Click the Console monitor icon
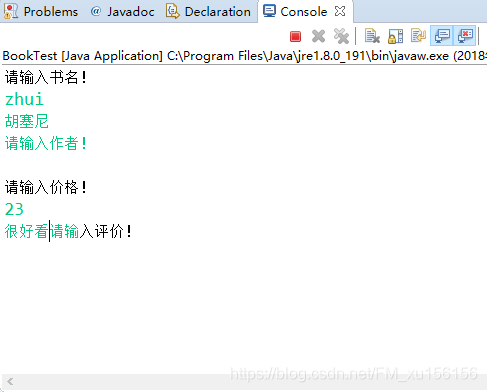 click(269, 11)
